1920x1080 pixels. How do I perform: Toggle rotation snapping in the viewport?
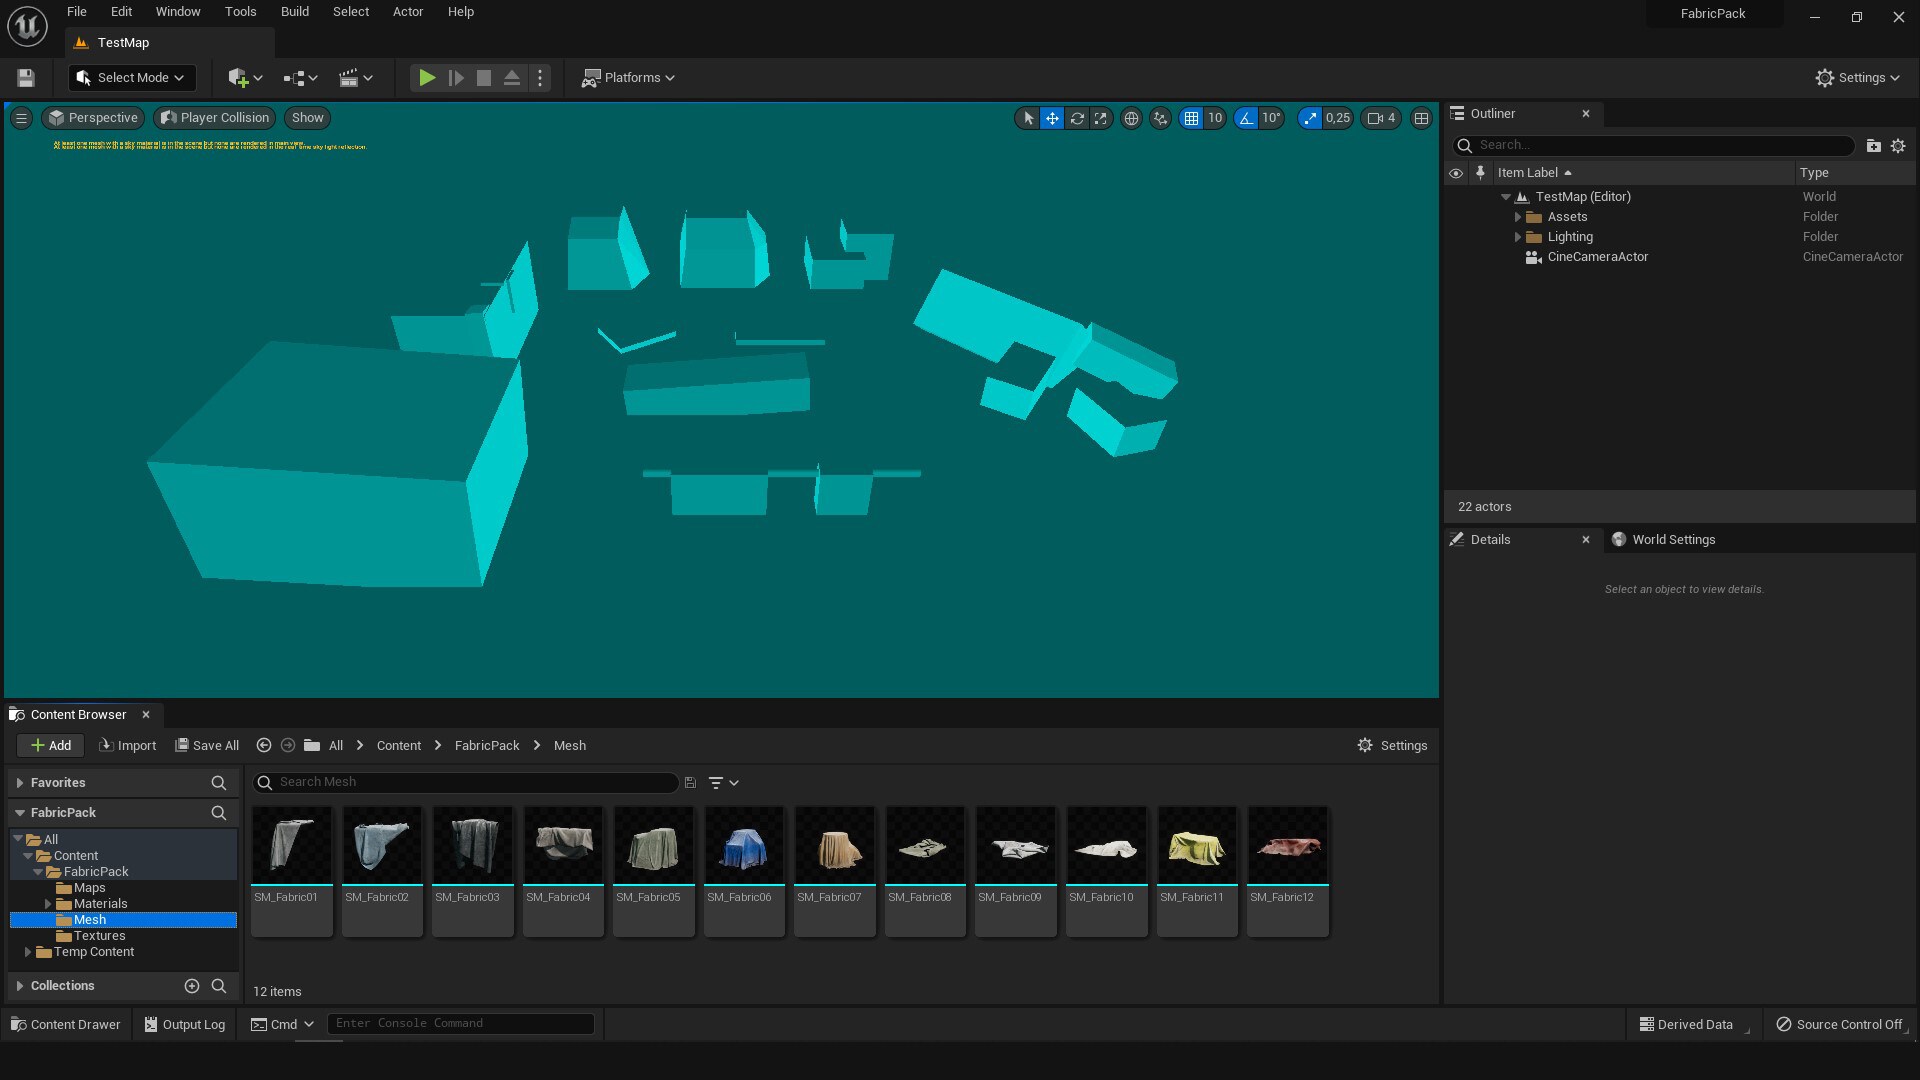coord(1245,117)
